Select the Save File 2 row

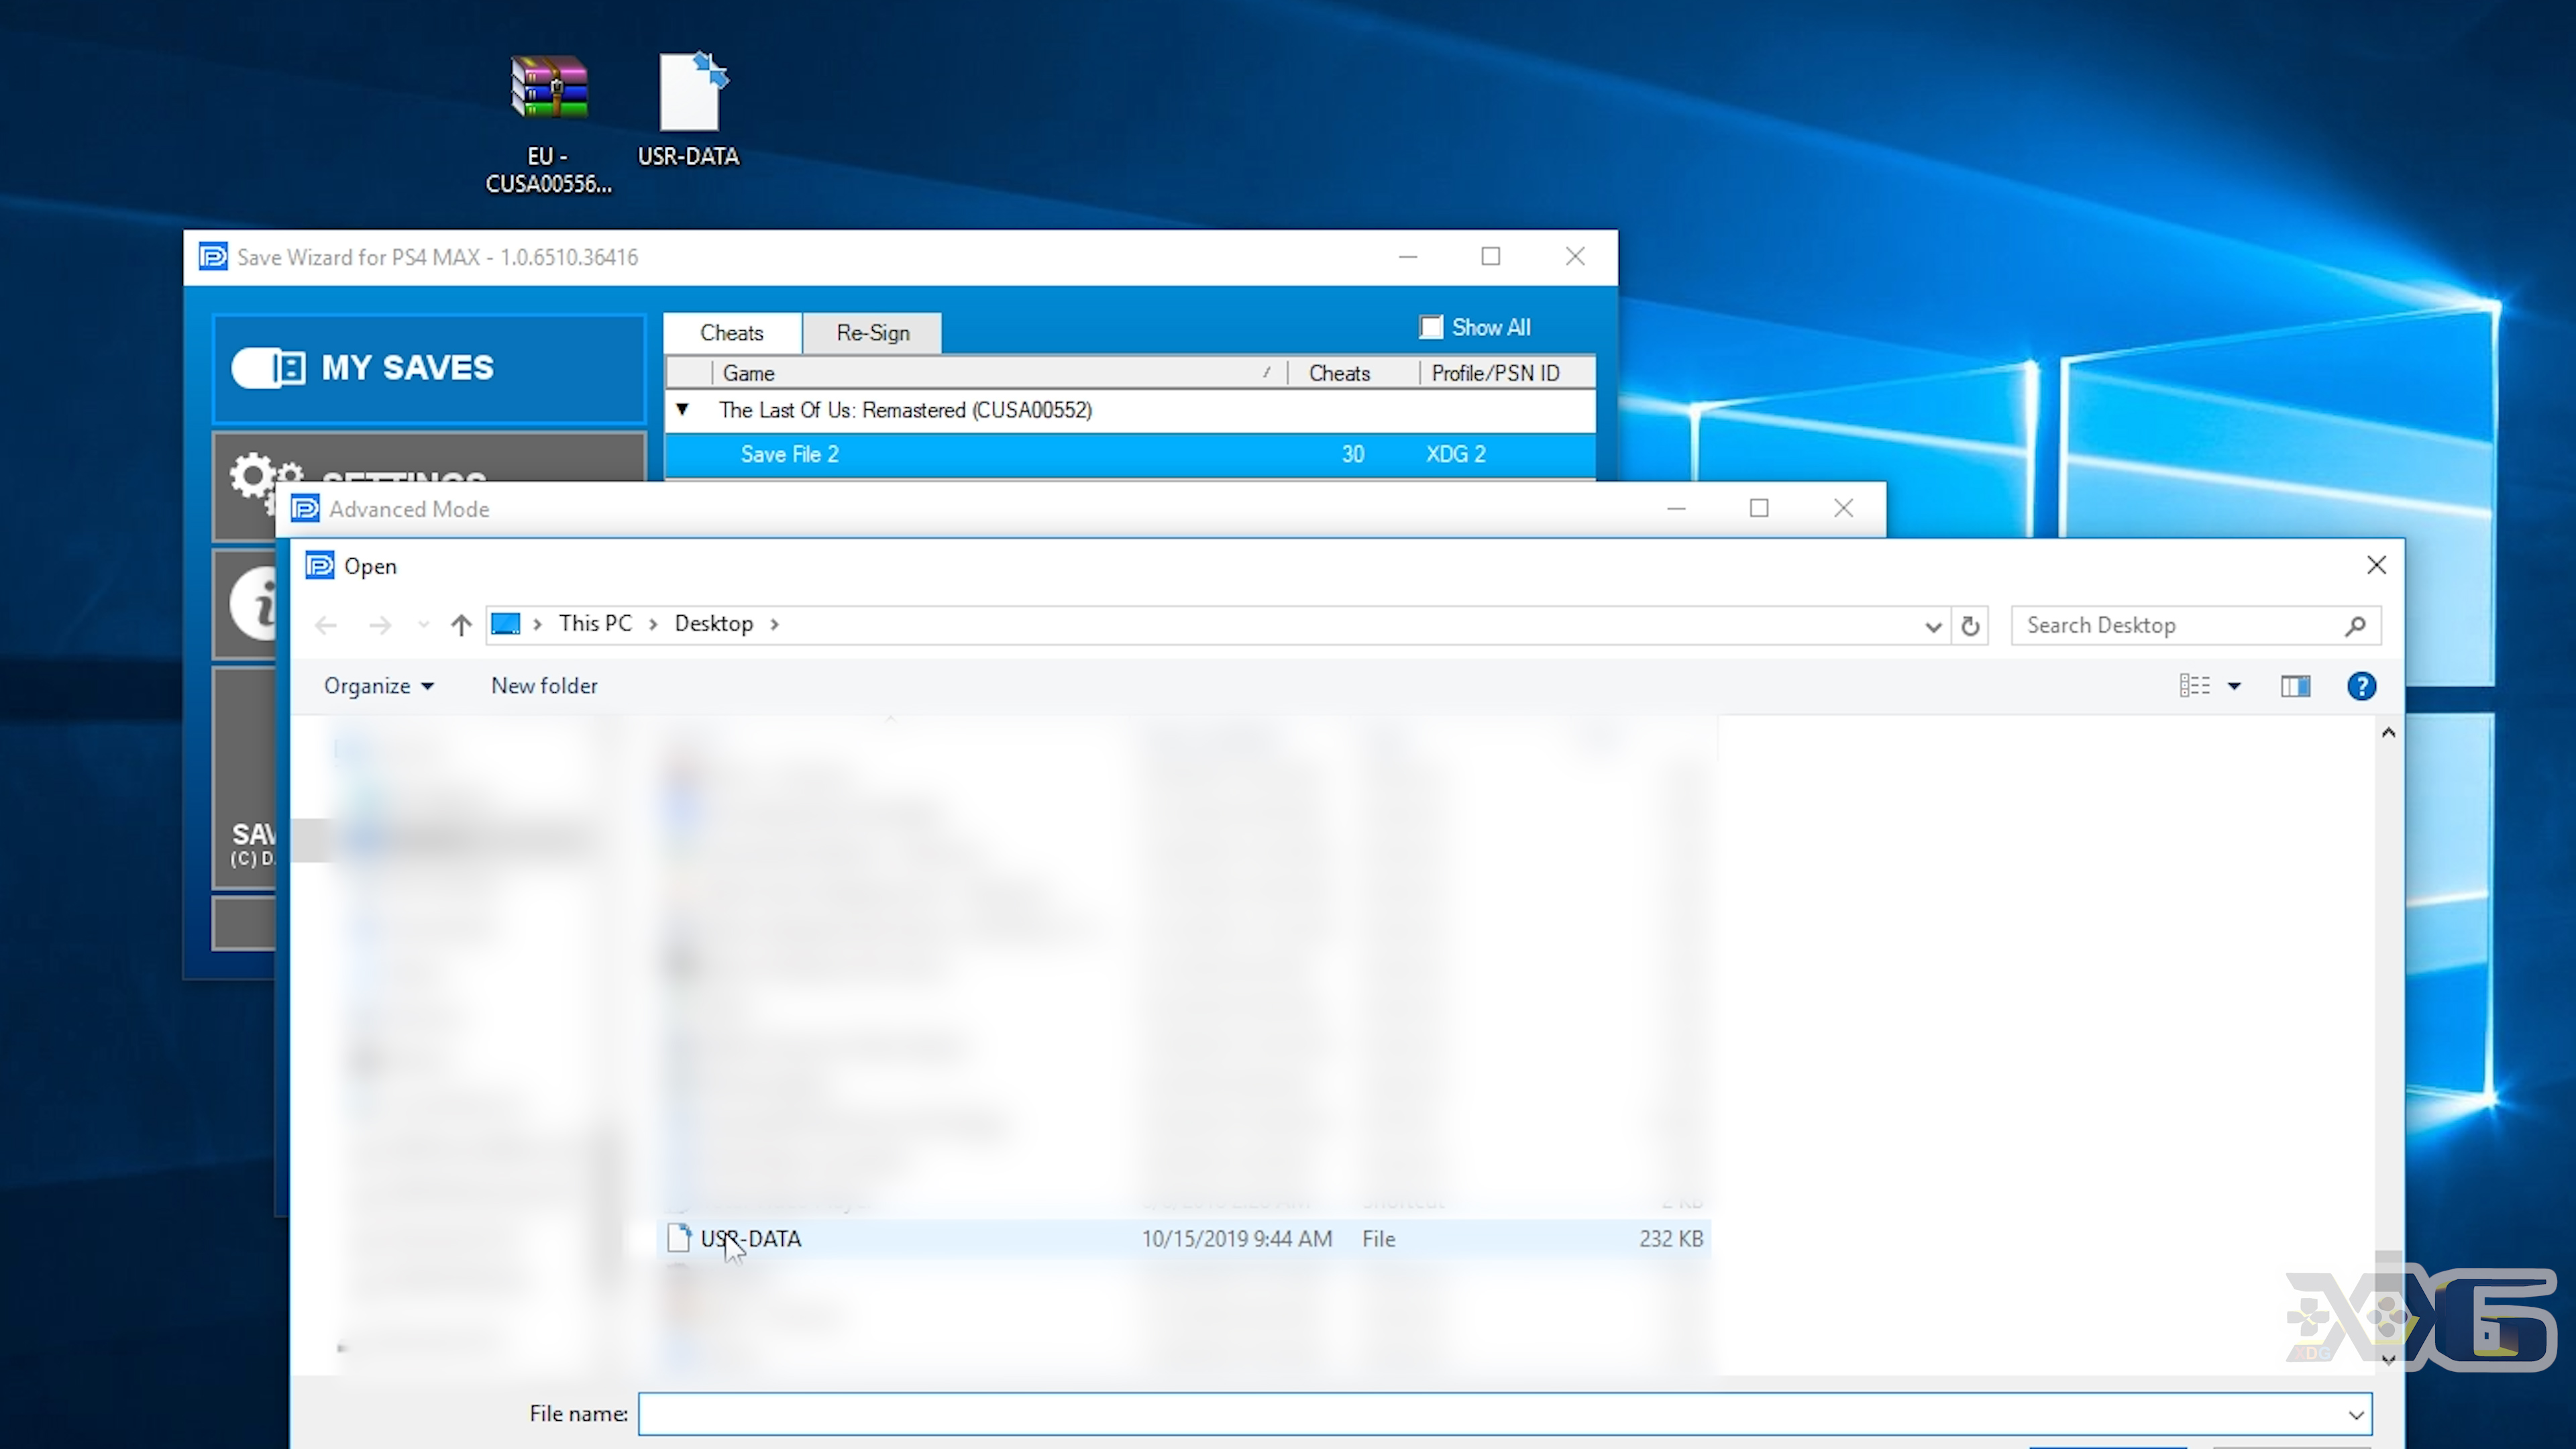tap(1130, 454)
